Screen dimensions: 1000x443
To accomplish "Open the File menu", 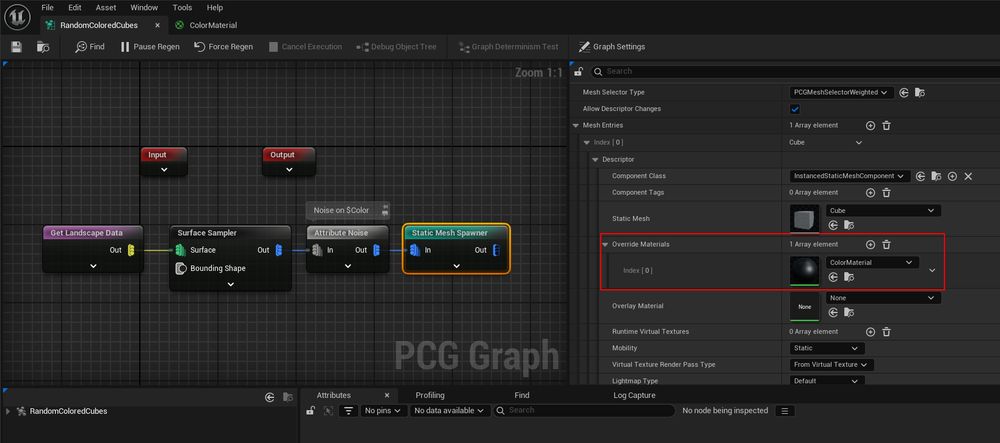I will pos(47,8).
